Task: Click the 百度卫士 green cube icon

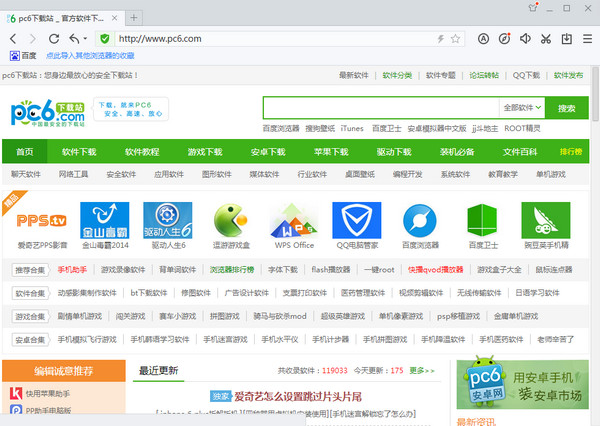Action: tap(483, 220)
